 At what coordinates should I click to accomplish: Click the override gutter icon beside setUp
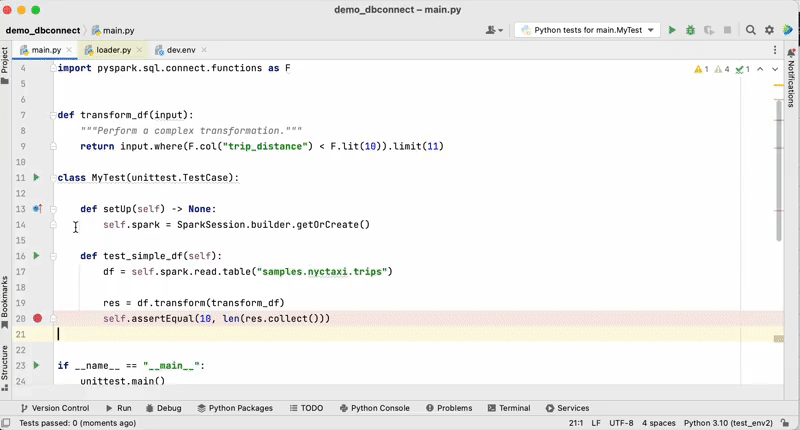(x=37, y=209)
